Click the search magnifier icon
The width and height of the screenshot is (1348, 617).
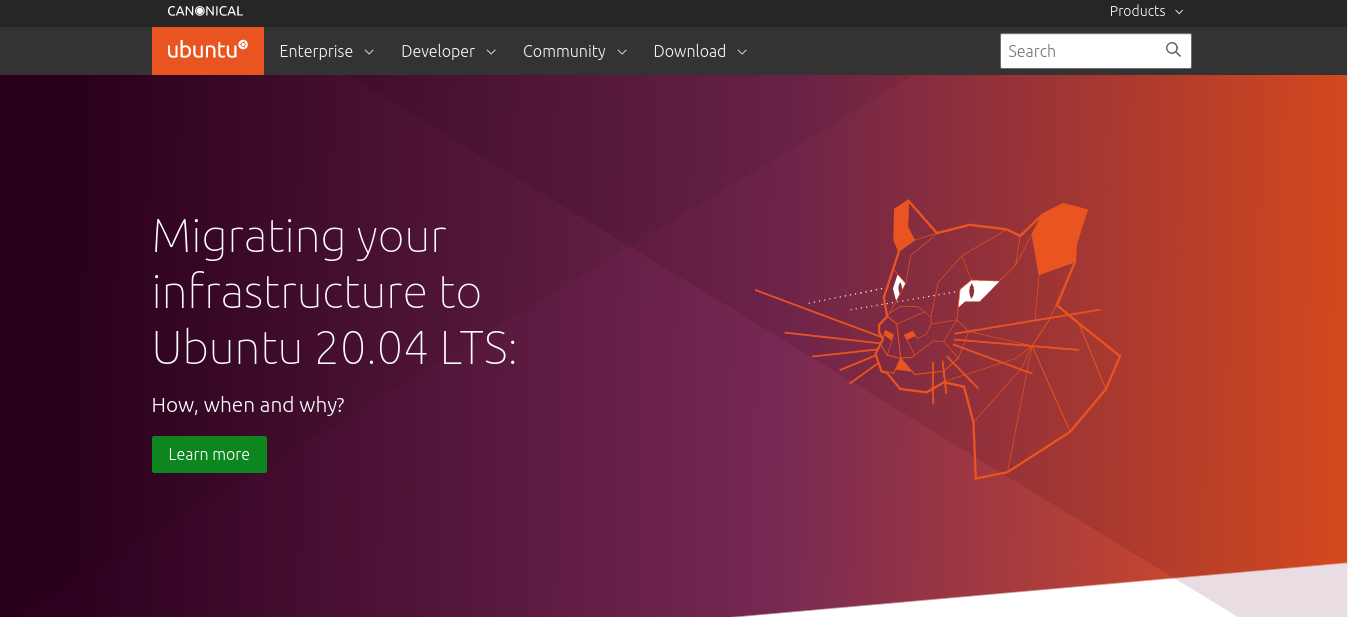pyautogui.click(x=1173, y=50)
